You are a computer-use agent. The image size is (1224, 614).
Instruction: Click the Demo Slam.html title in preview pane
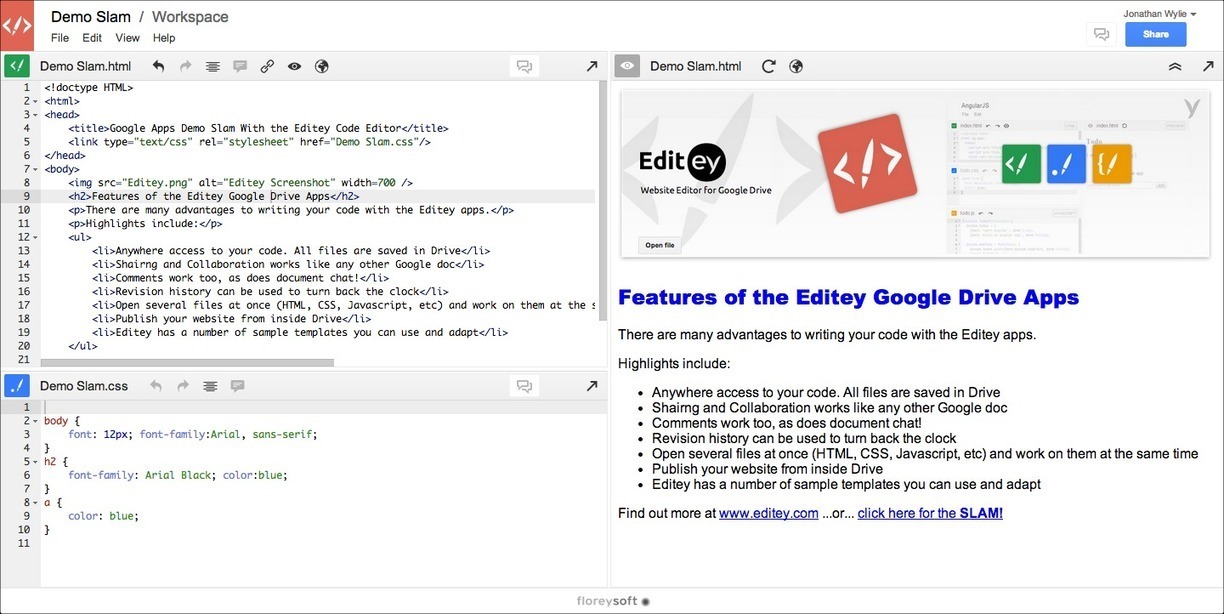click(x=696, y=67)
